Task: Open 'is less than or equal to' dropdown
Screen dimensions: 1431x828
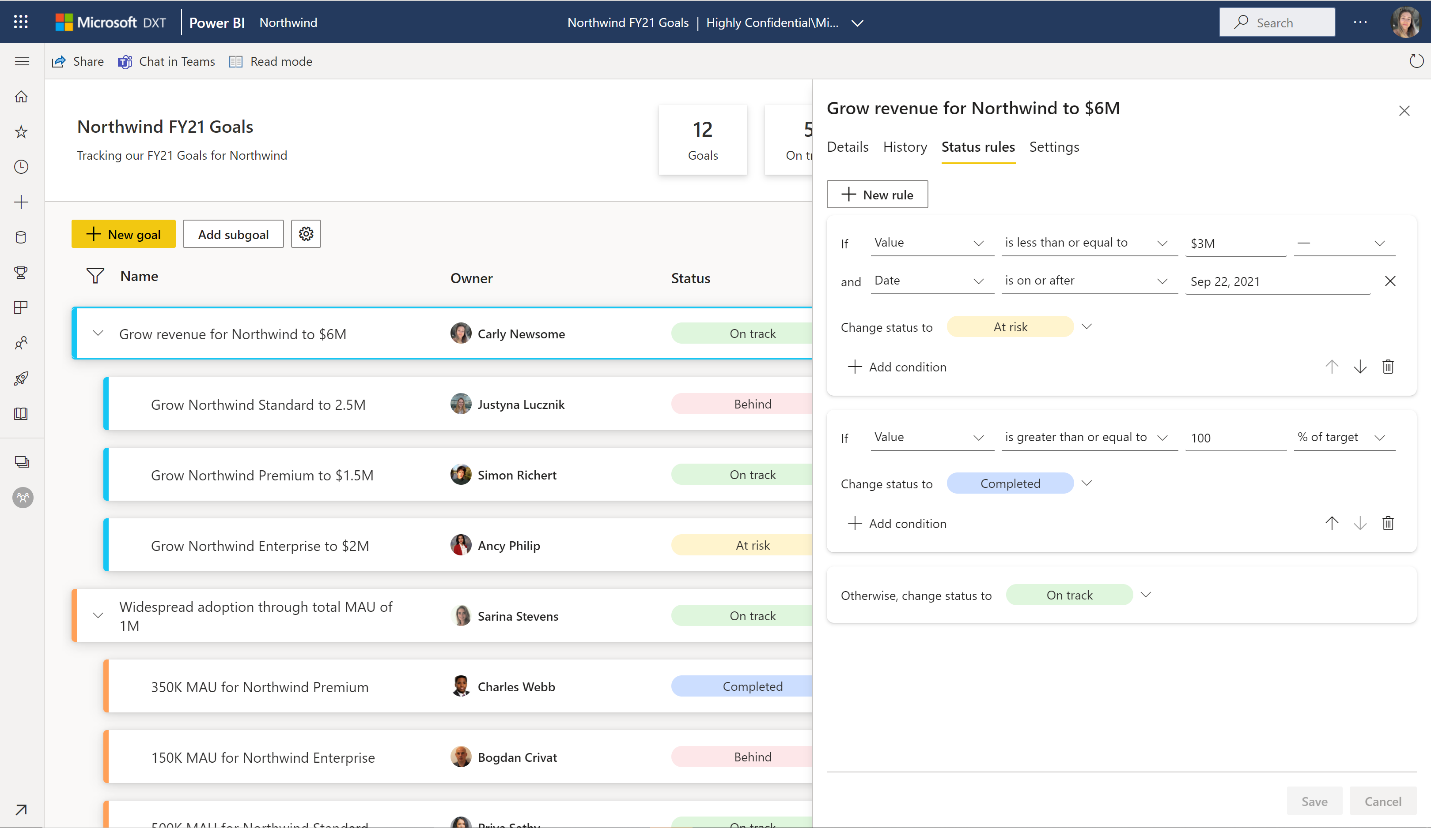Action: tap(1089, 243)
